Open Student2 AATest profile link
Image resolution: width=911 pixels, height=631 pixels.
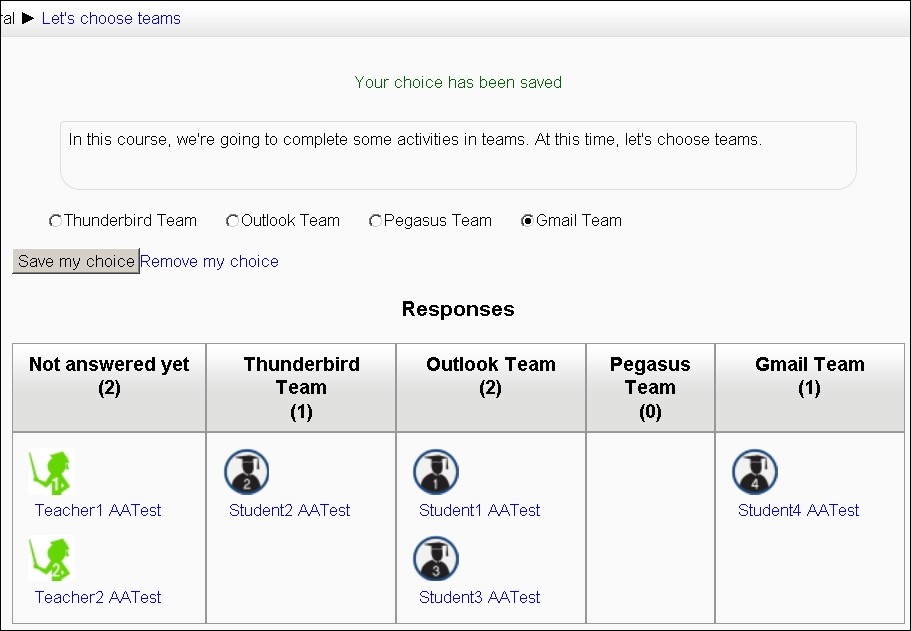pos(289,510)
